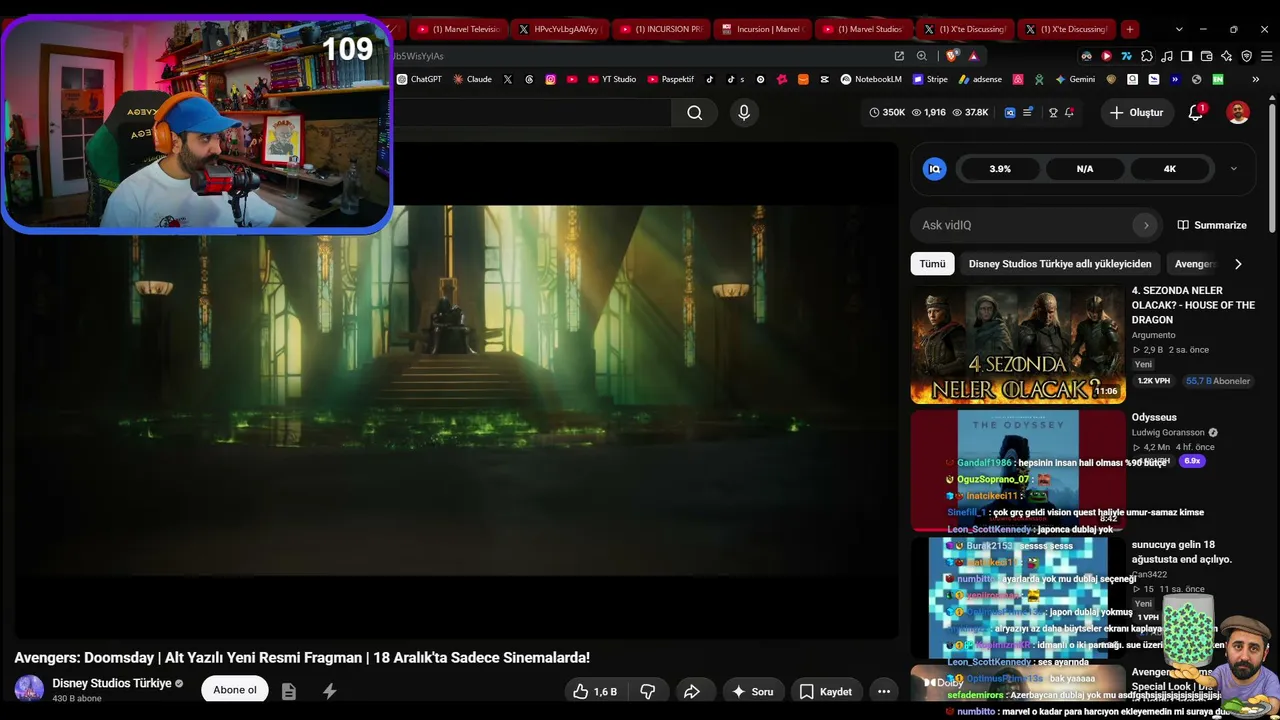Switch to the HPvcYvLbgAAViyy X tab
Screen dimensions: 1280x720
(x=558, y=29)
